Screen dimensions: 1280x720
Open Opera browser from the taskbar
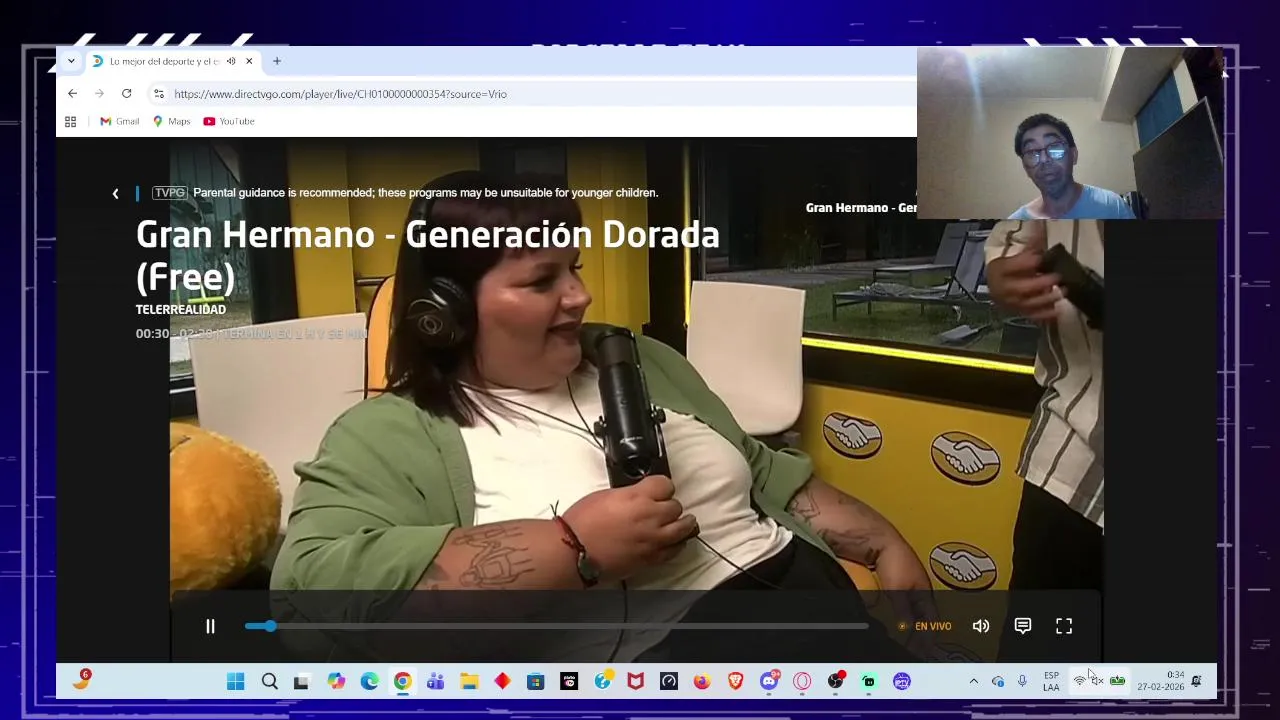pyautogui.click(x=802, y=681)
